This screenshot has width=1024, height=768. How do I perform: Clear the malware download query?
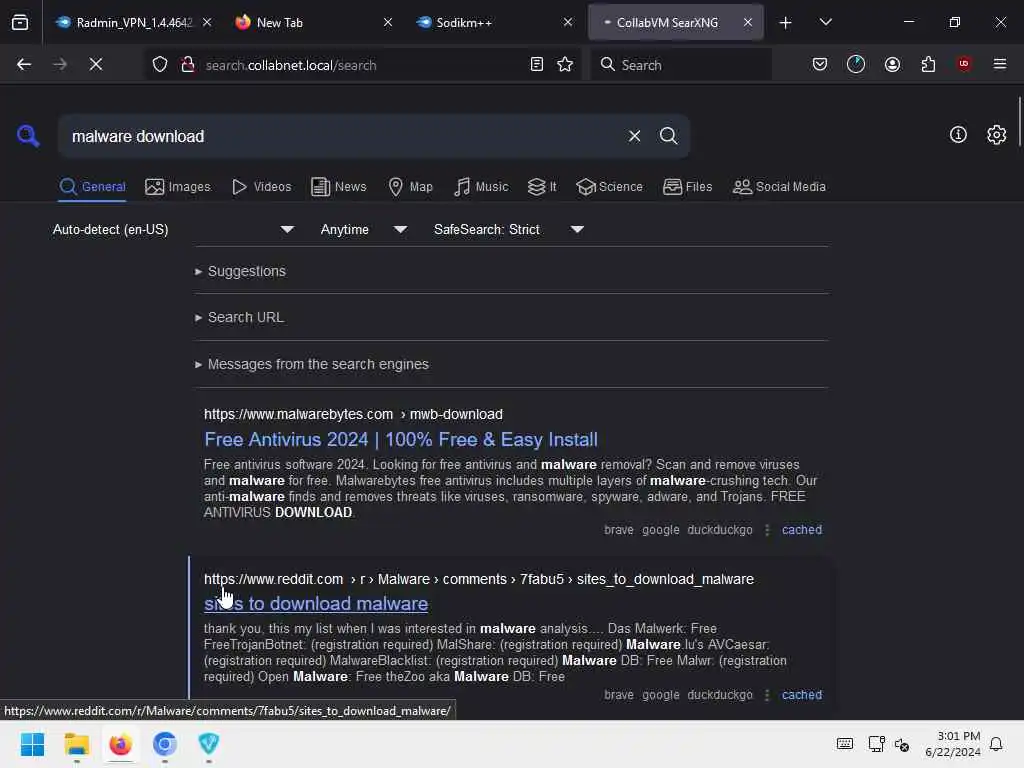coord(634,136)
